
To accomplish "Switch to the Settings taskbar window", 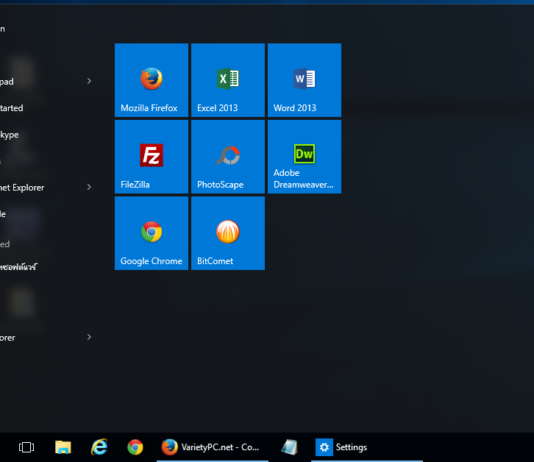I will (367, 447).
